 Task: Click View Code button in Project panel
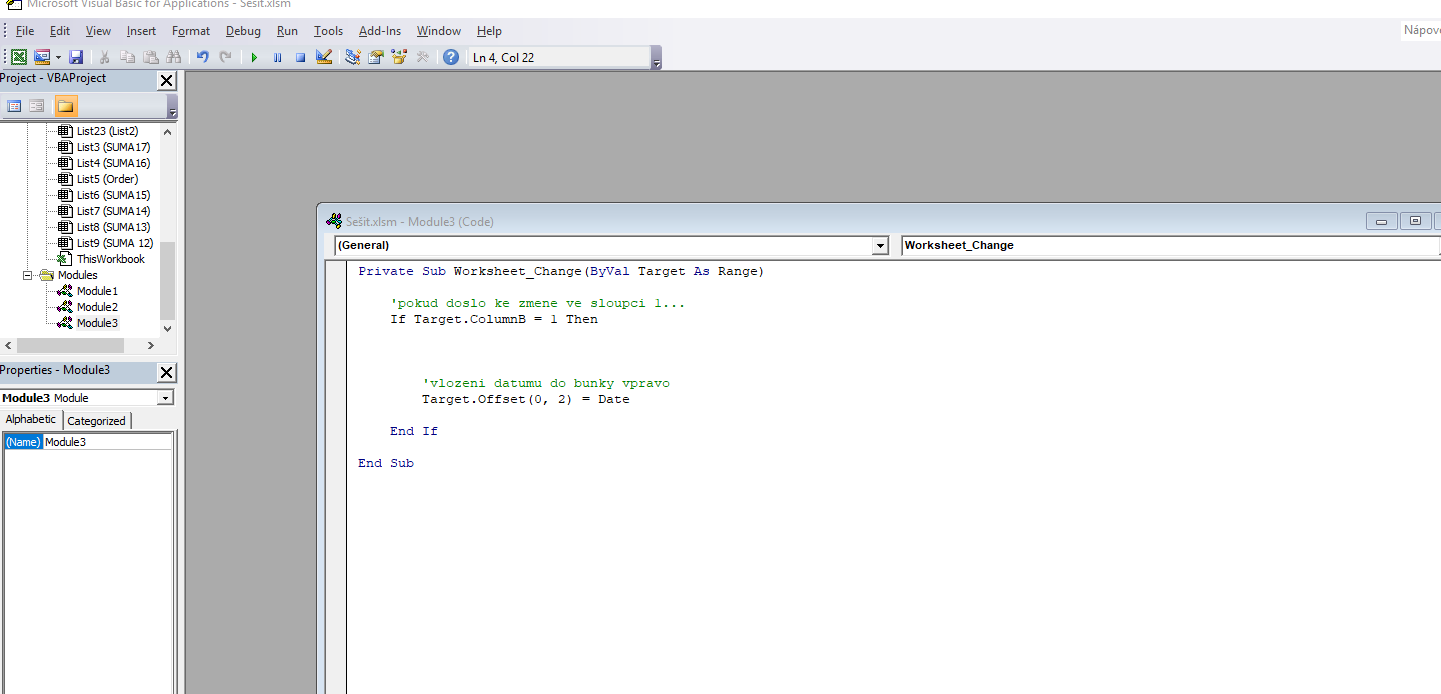tap(14, 106)
